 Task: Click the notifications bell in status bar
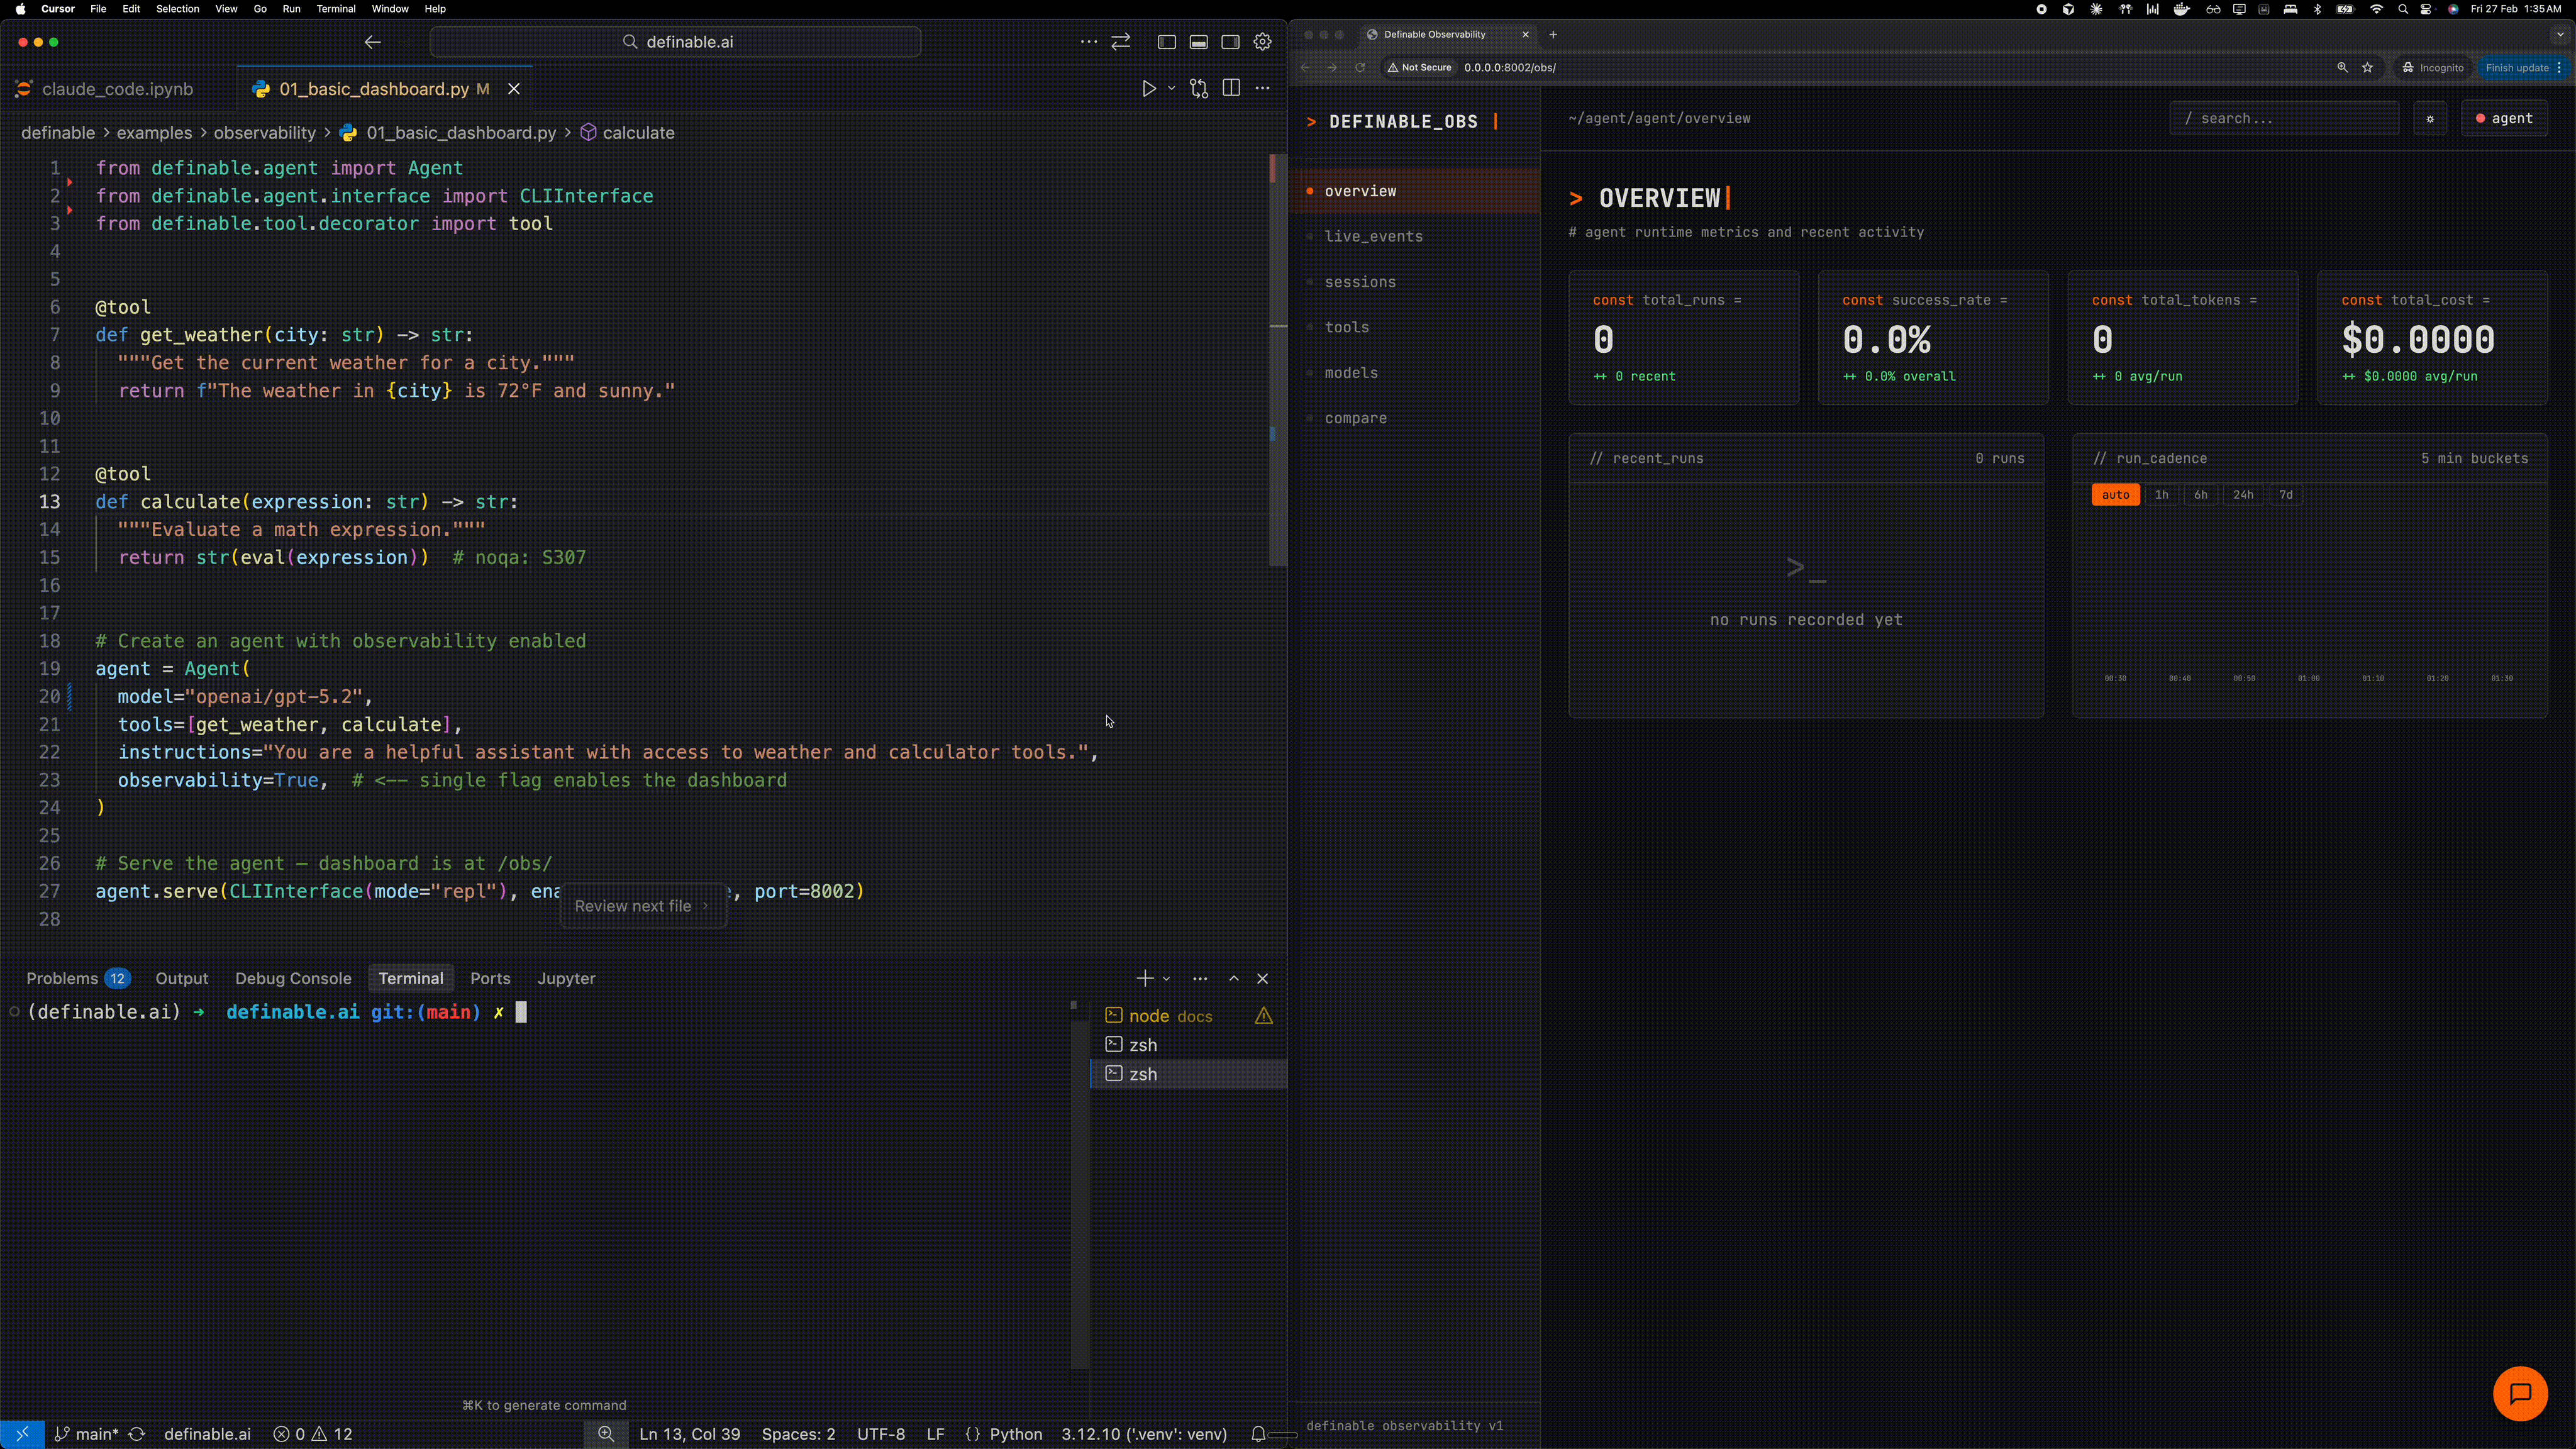[1258, 1434]
